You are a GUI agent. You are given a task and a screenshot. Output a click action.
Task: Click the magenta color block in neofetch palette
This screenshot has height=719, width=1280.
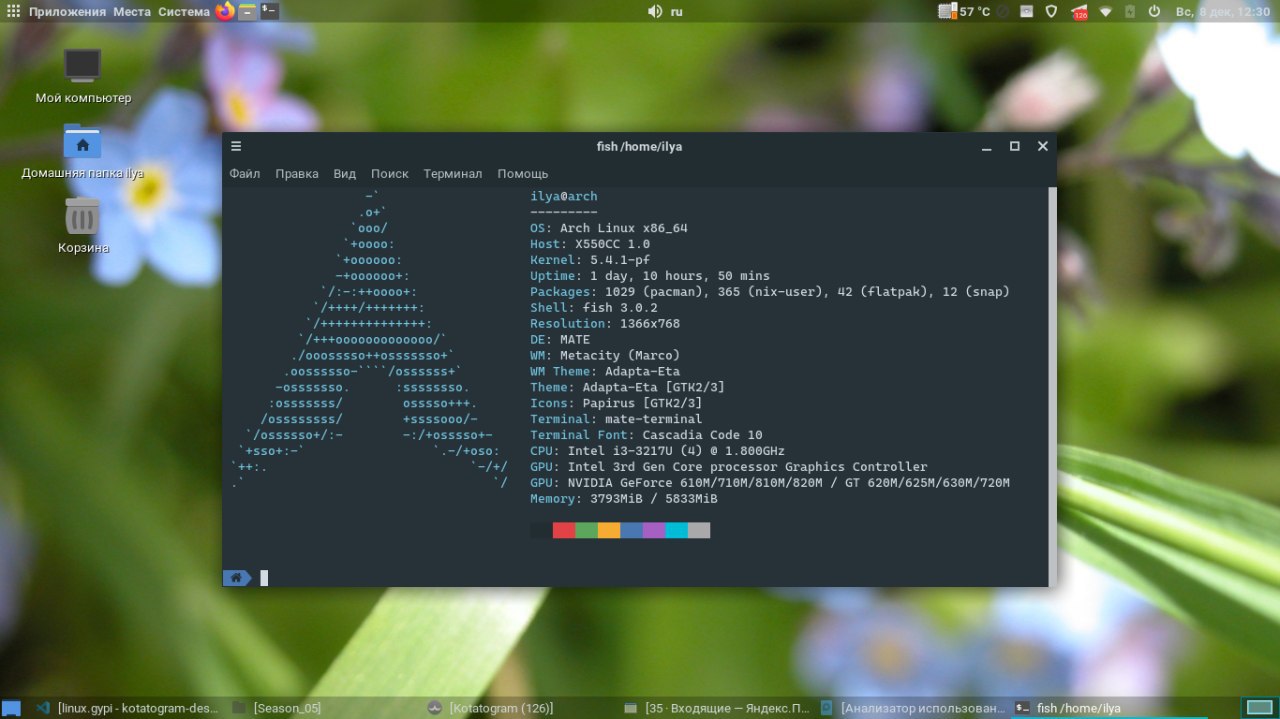click(654, 530)
